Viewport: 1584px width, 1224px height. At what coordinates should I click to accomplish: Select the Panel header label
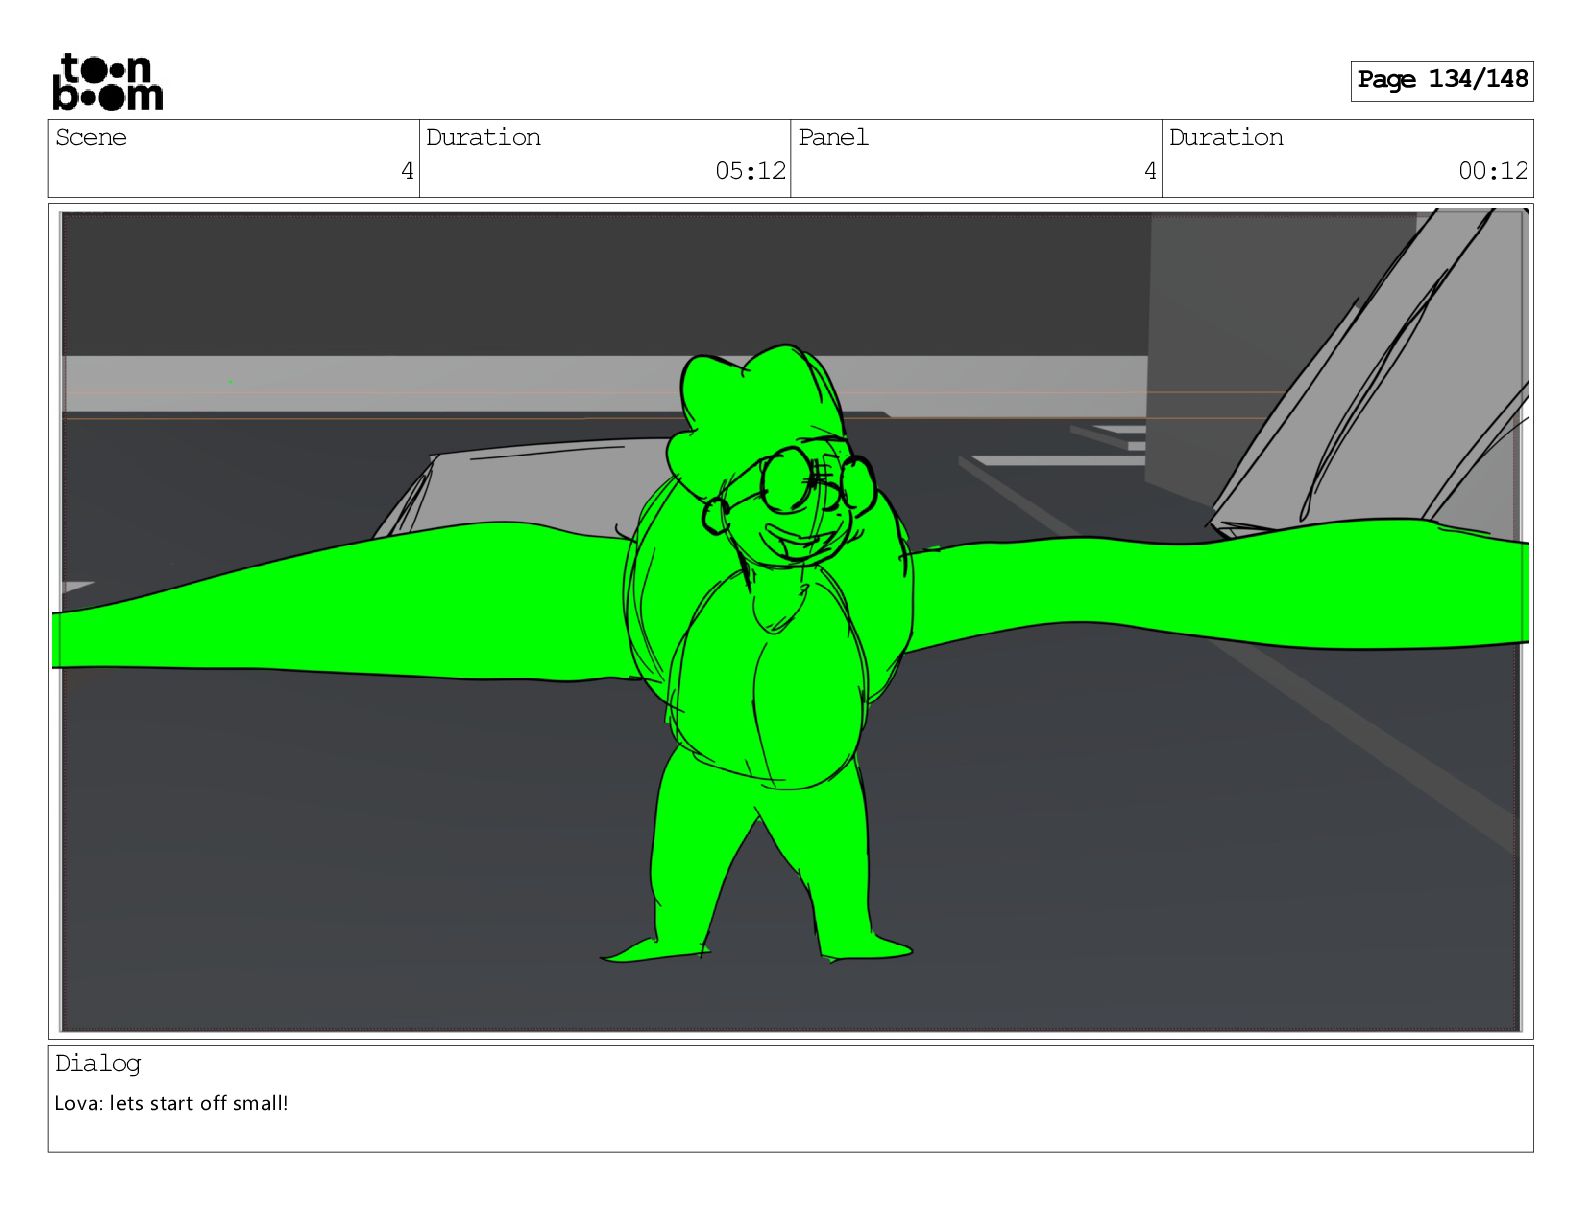tap(833, 137)
